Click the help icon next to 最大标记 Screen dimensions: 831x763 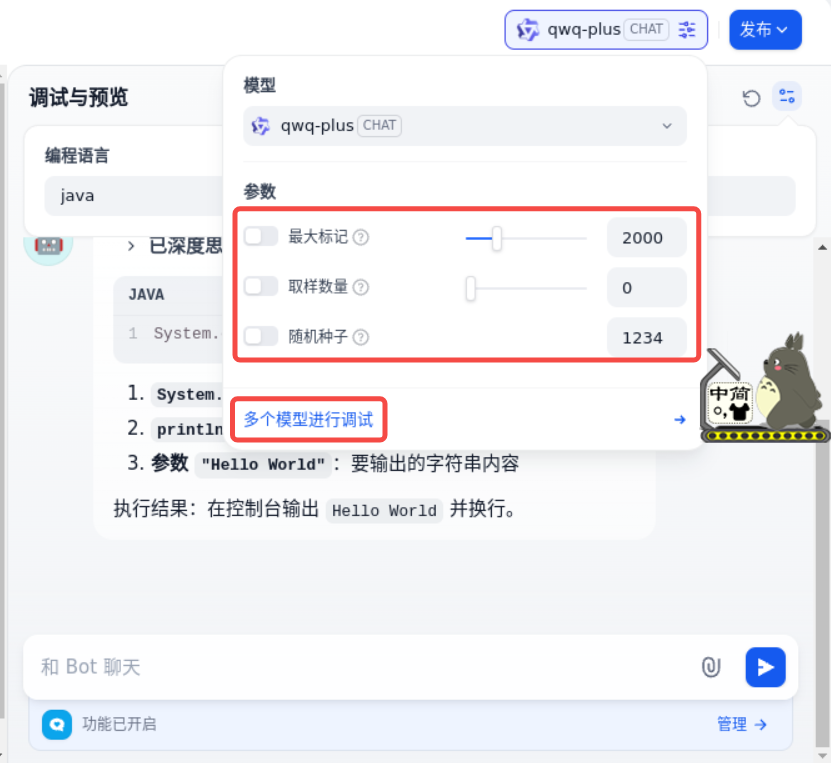pyautogui.click(x=360, y=237)
